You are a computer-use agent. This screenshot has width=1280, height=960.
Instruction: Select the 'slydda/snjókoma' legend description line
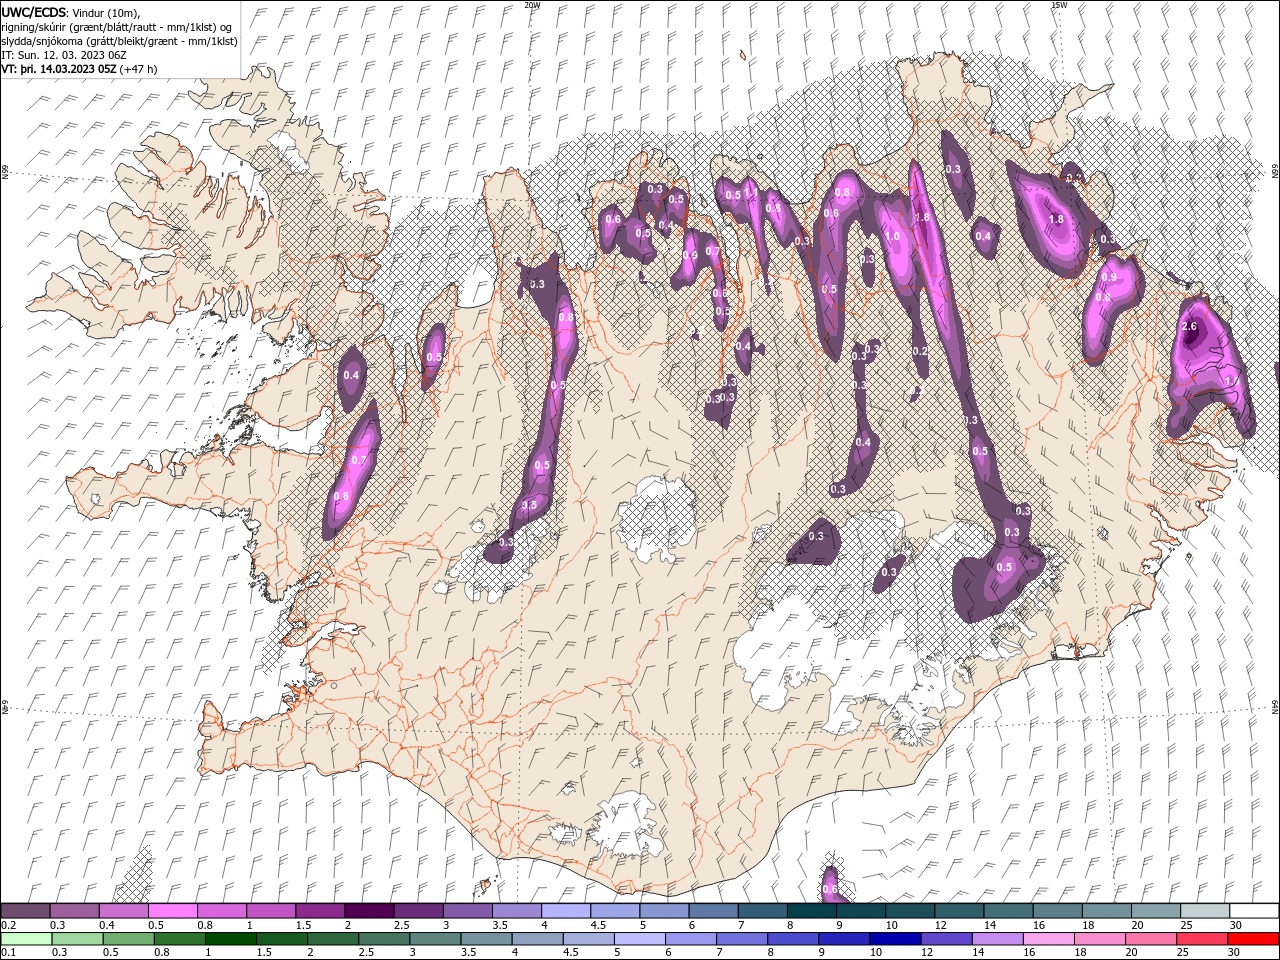click(x=119, y=41)
